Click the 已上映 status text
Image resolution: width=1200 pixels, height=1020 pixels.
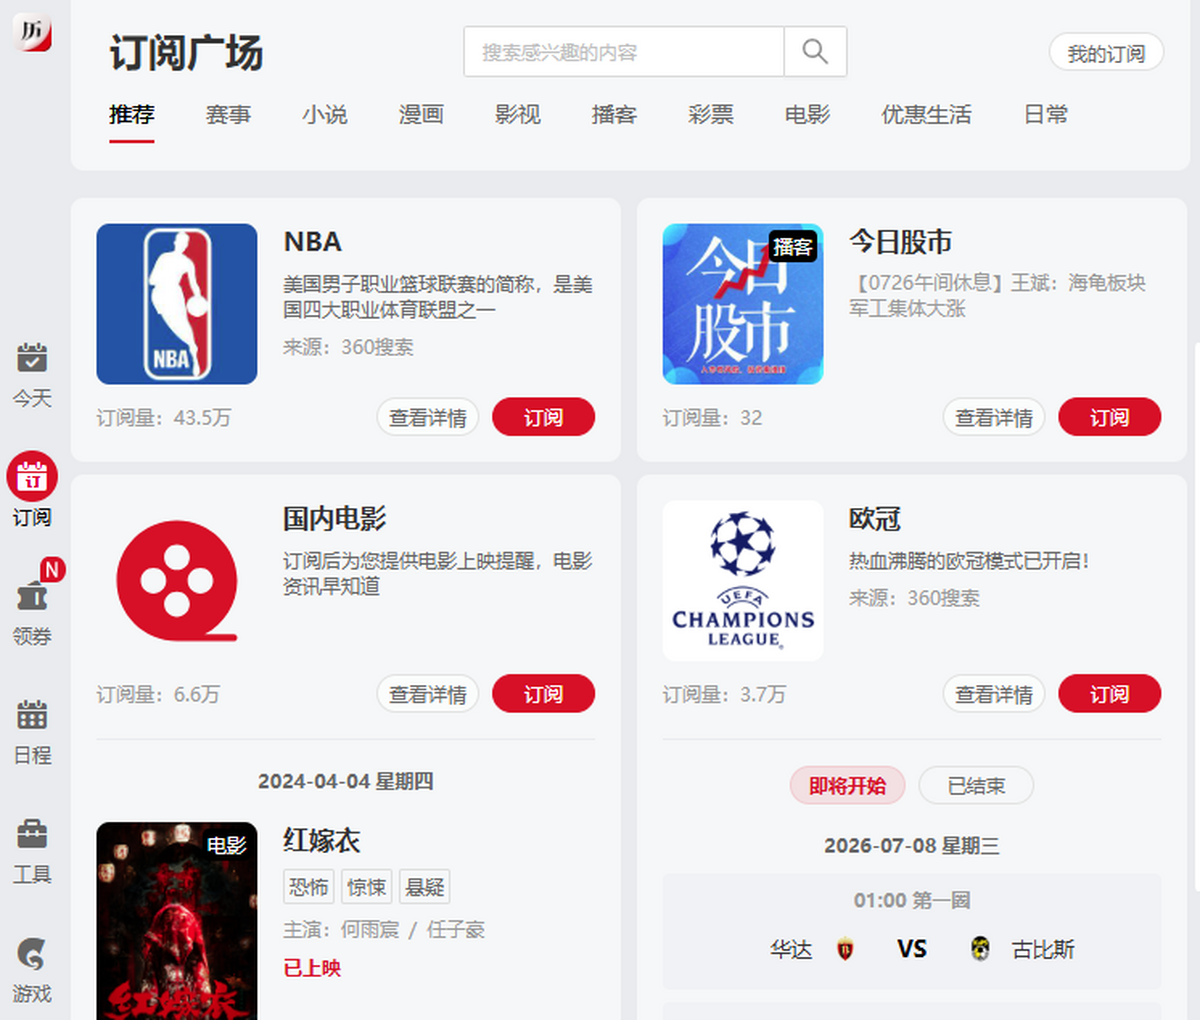(312, 968)
